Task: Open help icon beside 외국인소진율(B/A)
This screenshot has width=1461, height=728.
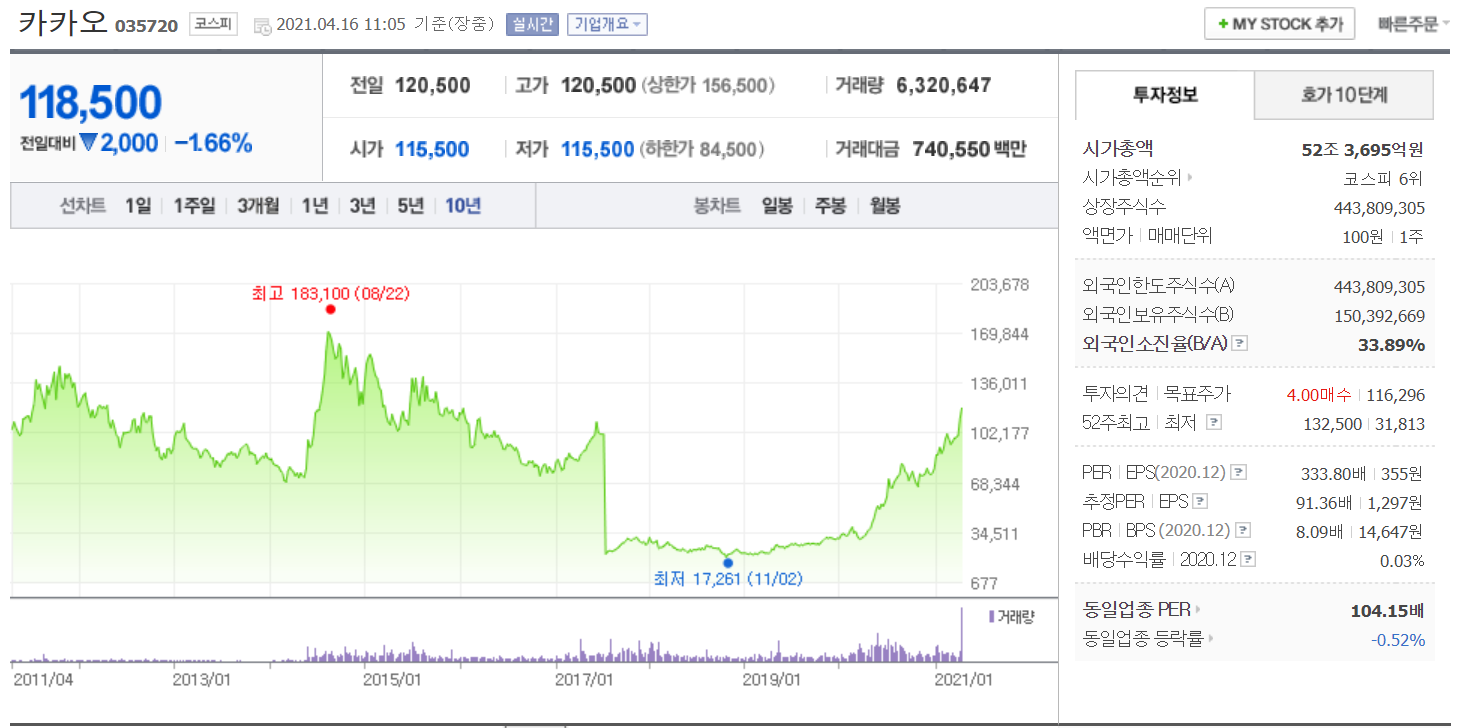Action: click(x=1240, y=343)
